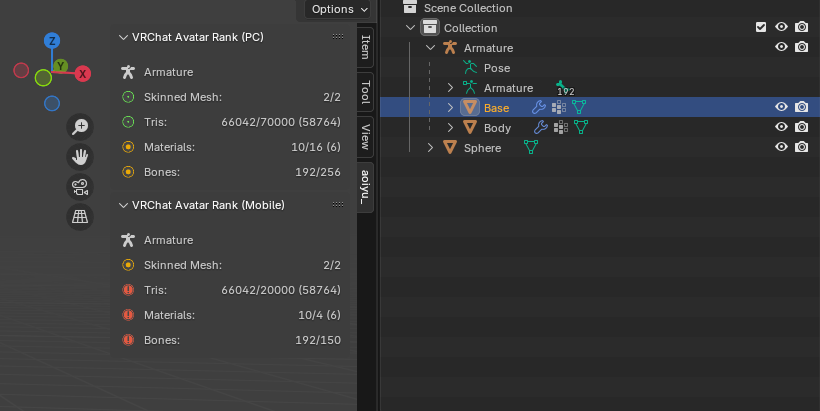Viewport: 820px width, 411px height.
Task: Switch perspective/orthographic with grid button
Action: [x=80, y=216]
